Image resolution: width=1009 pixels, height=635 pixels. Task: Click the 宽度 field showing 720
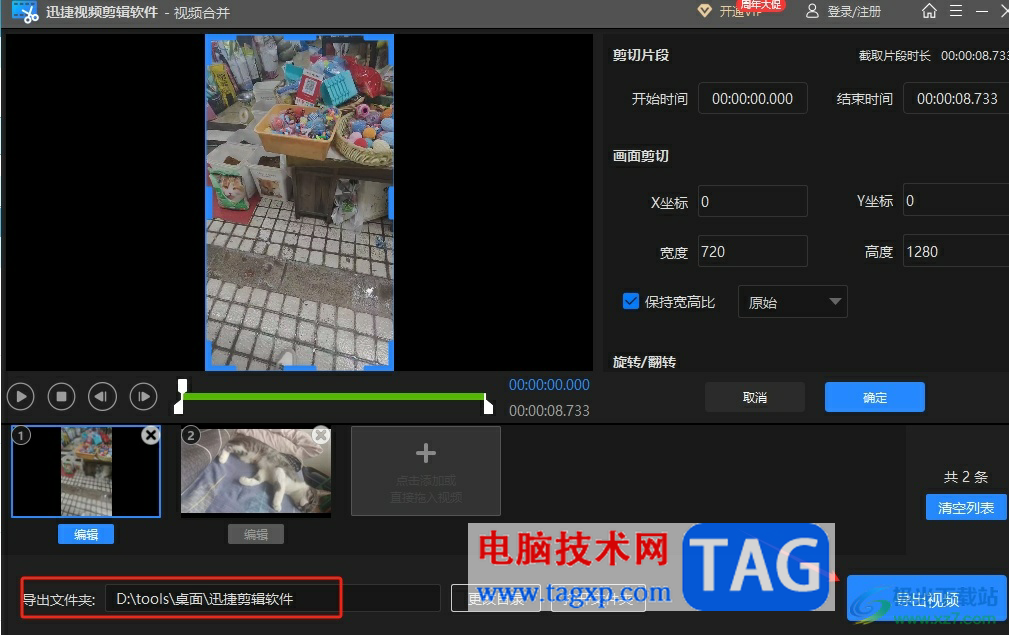pos(752,251)
